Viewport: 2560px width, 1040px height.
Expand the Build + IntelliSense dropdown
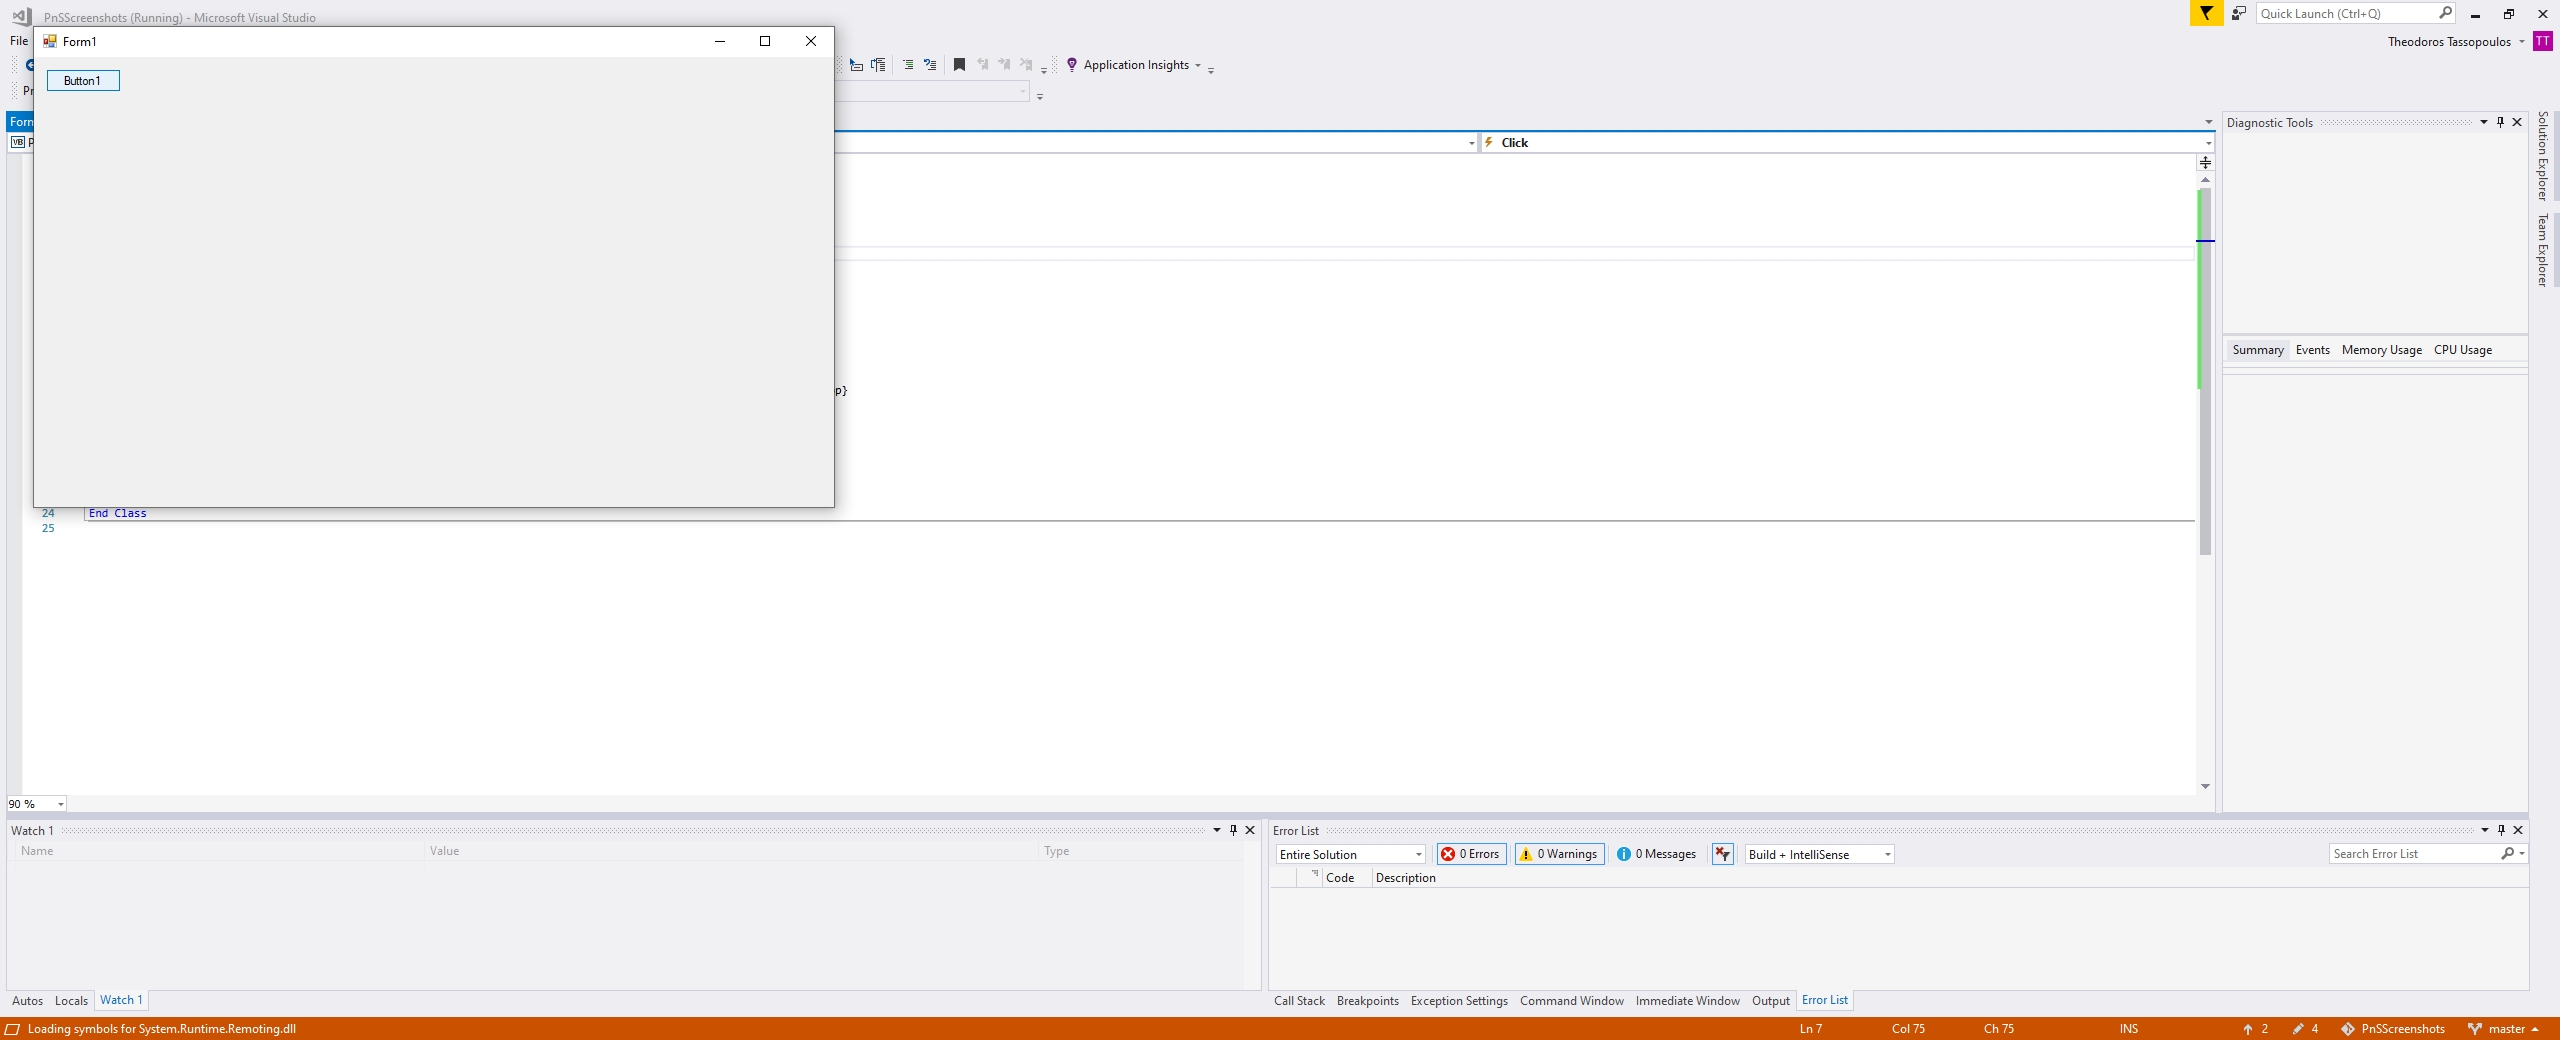pyautogui.click(x=1819, y=854)
